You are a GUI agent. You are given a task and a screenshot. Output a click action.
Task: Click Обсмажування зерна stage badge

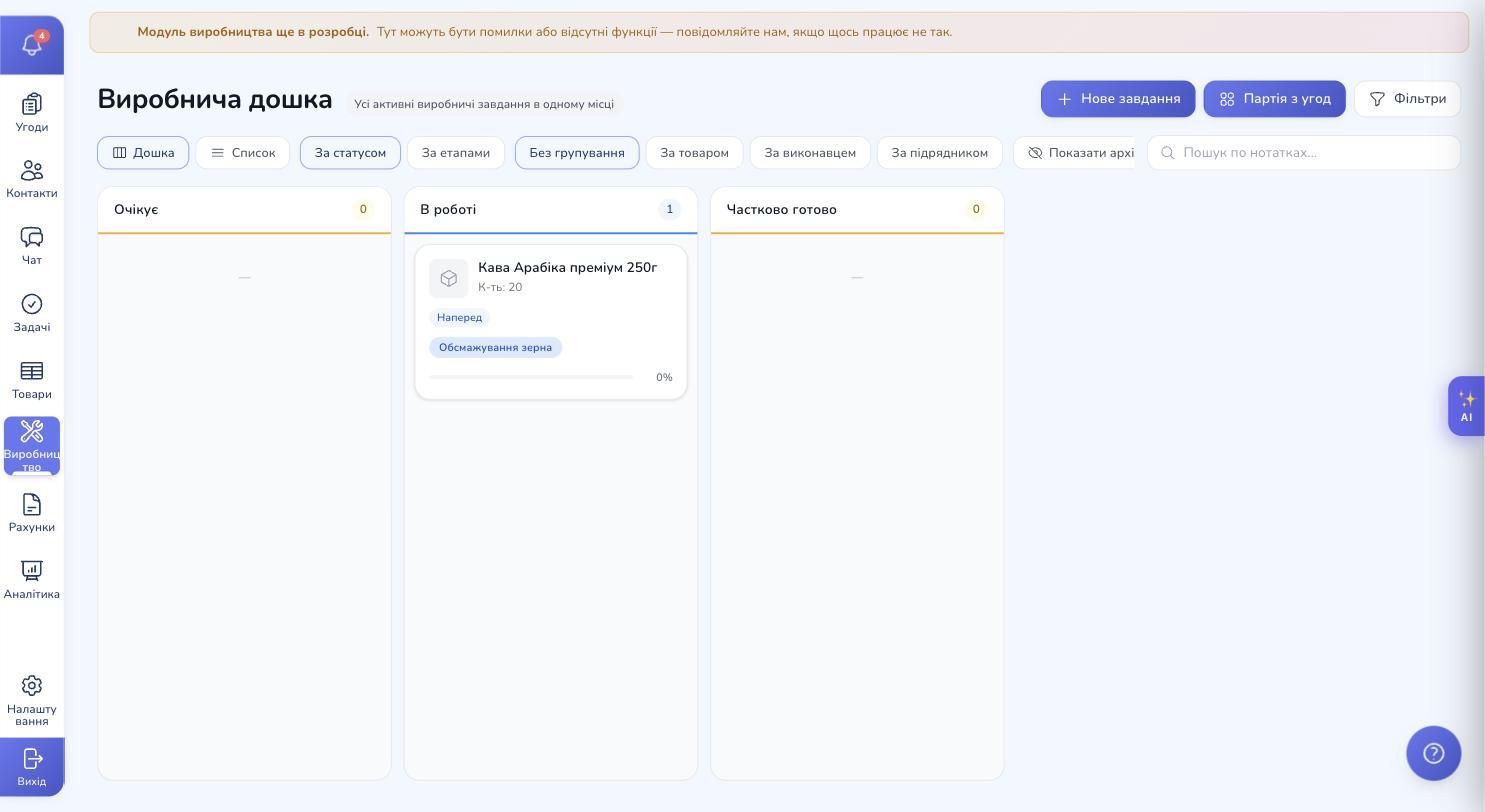[x=495, y=348]
